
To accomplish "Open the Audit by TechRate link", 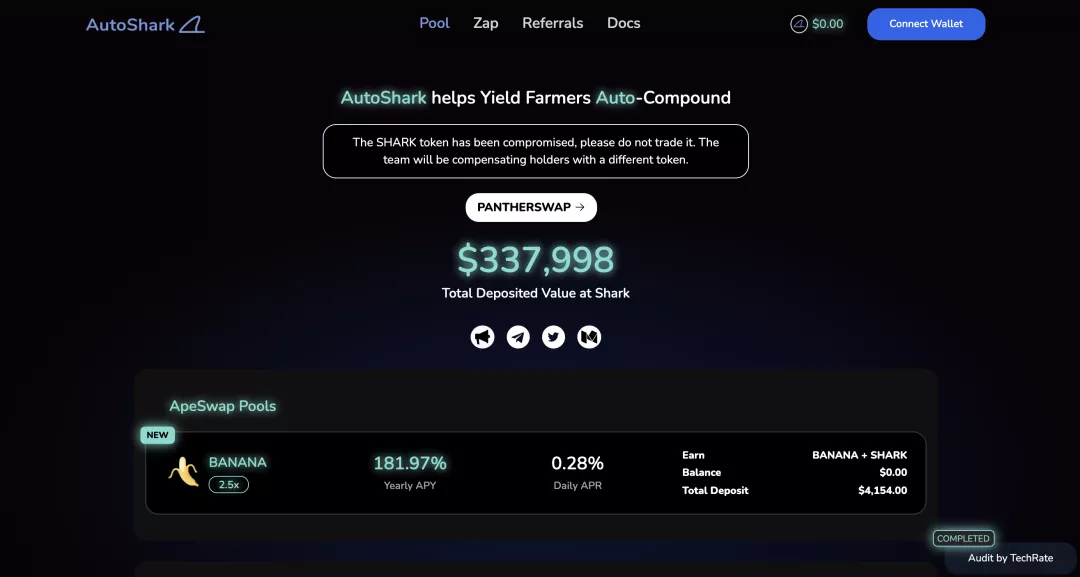I will click(x=1010, y=558).
